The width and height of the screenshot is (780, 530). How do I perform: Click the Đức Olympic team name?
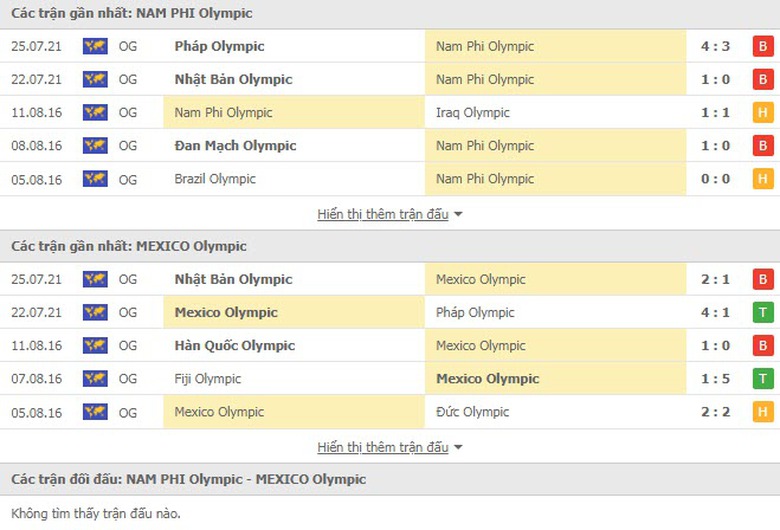click(x=473, y=412)
